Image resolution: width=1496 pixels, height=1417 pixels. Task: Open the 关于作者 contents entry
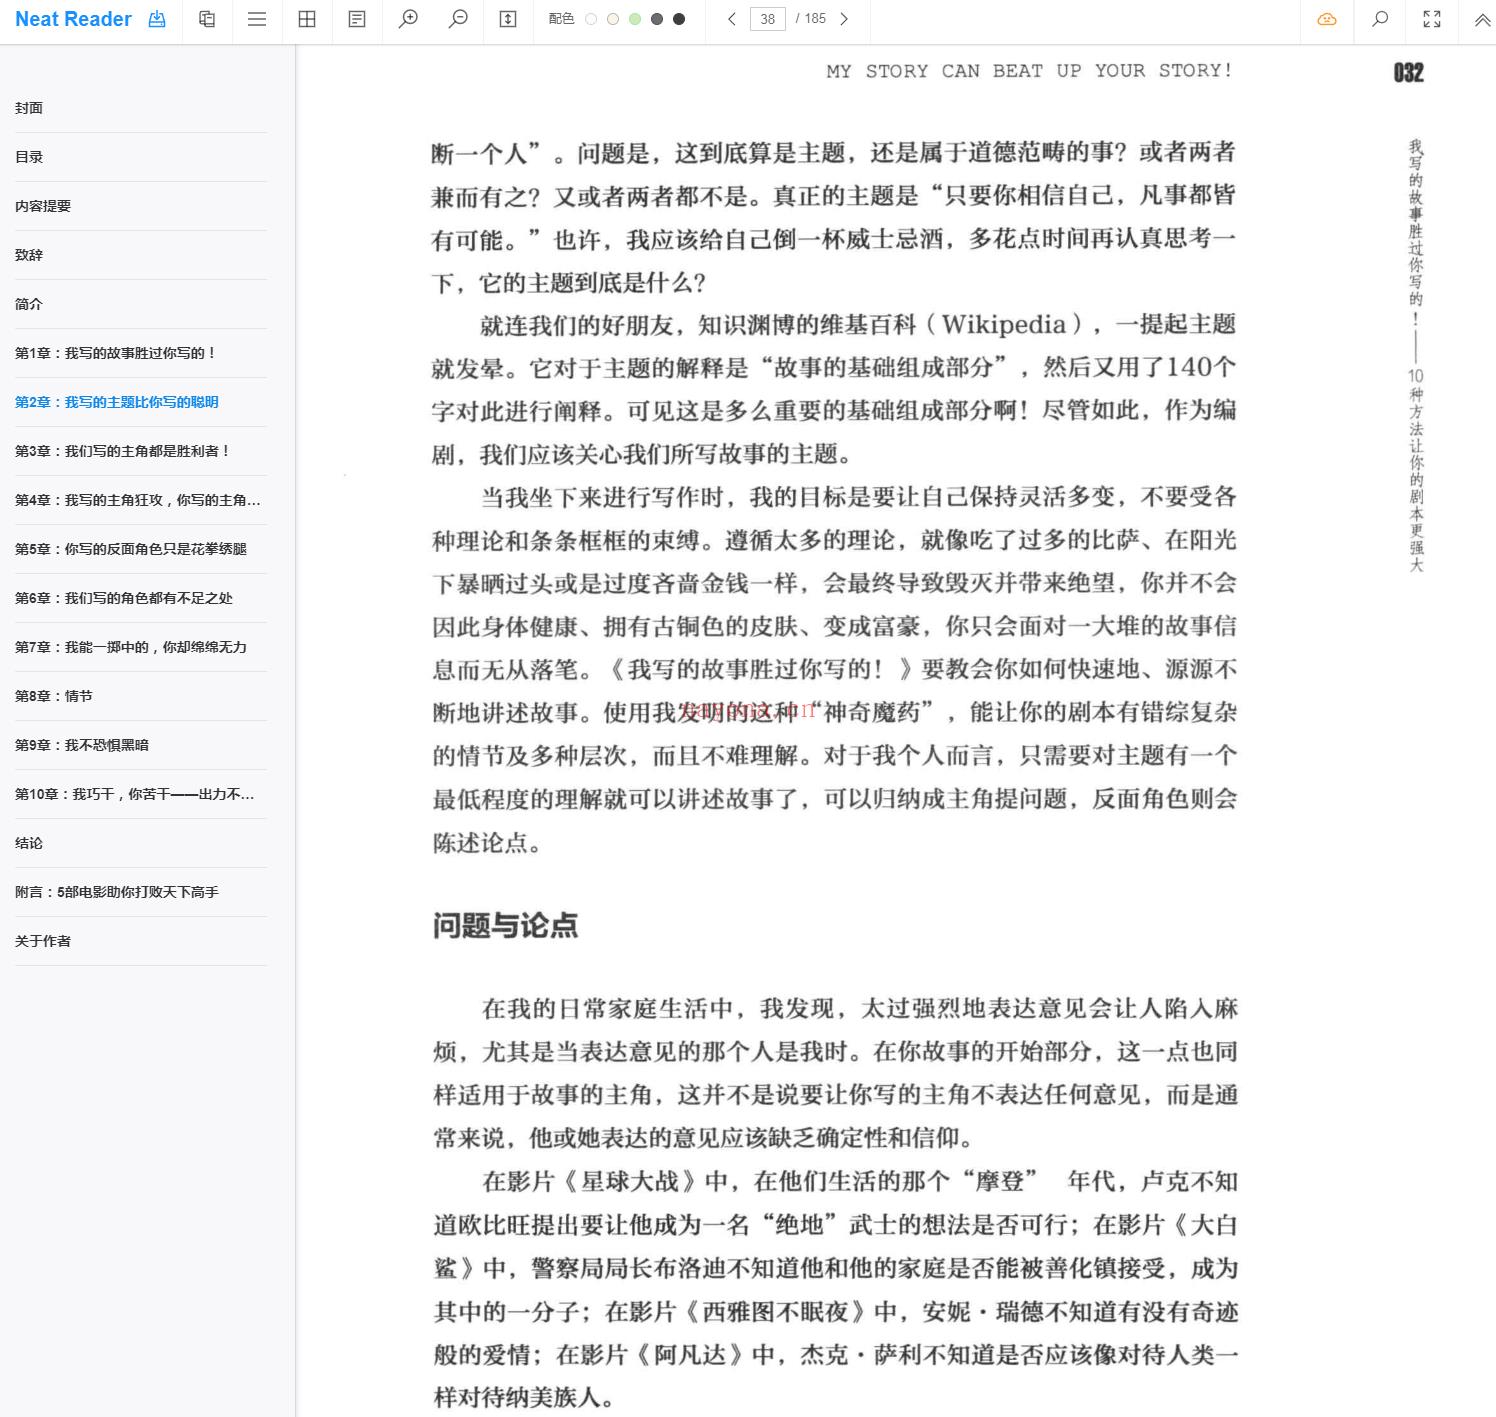pos(141,941)
